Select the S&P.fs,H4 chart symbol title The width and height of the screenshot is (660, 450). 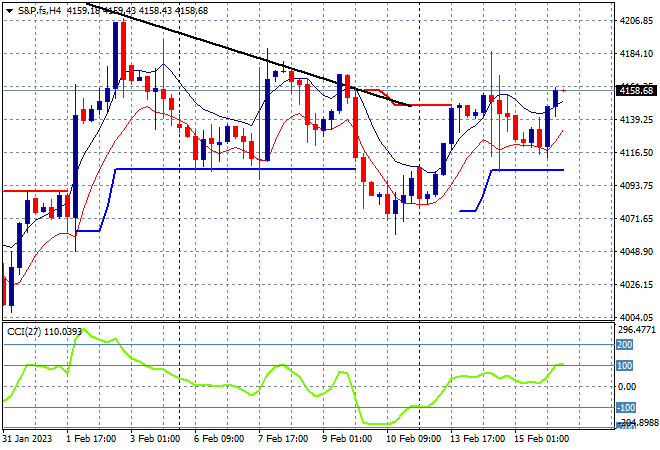pyautogui.click(x=40, y=11)
